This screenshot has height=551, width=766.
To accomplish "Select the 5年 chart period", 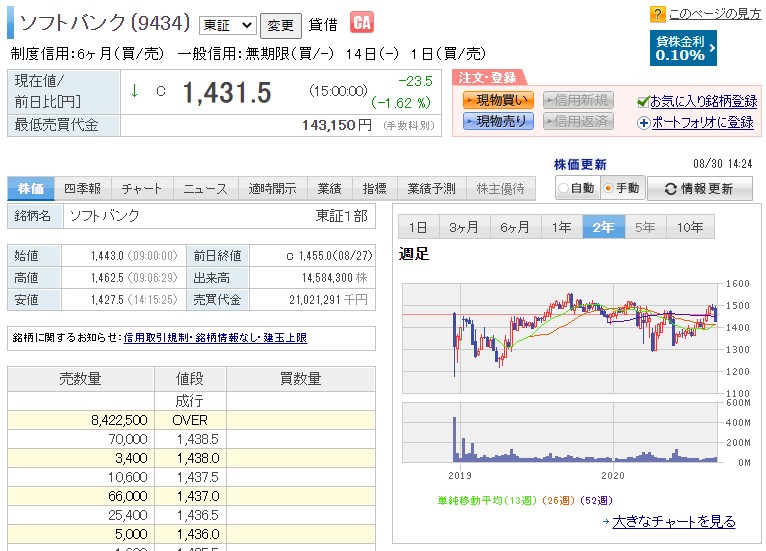I will pos(645,227).
